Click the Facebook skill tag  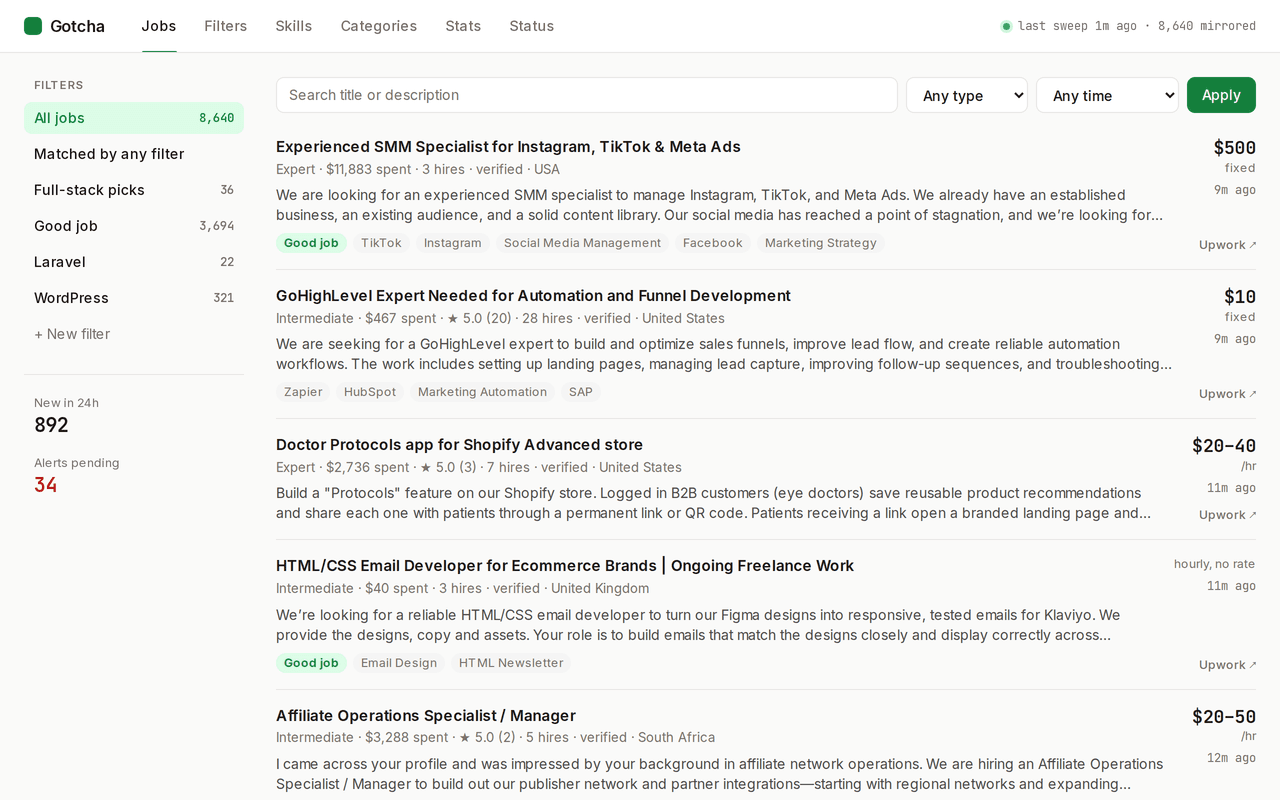point(713,243)
